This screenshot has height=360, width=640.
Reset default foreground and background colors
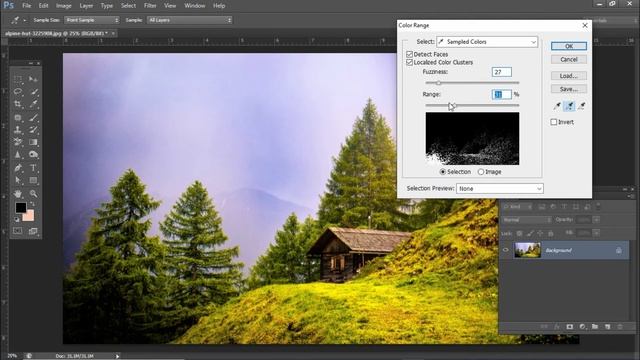tap(17, 219)
